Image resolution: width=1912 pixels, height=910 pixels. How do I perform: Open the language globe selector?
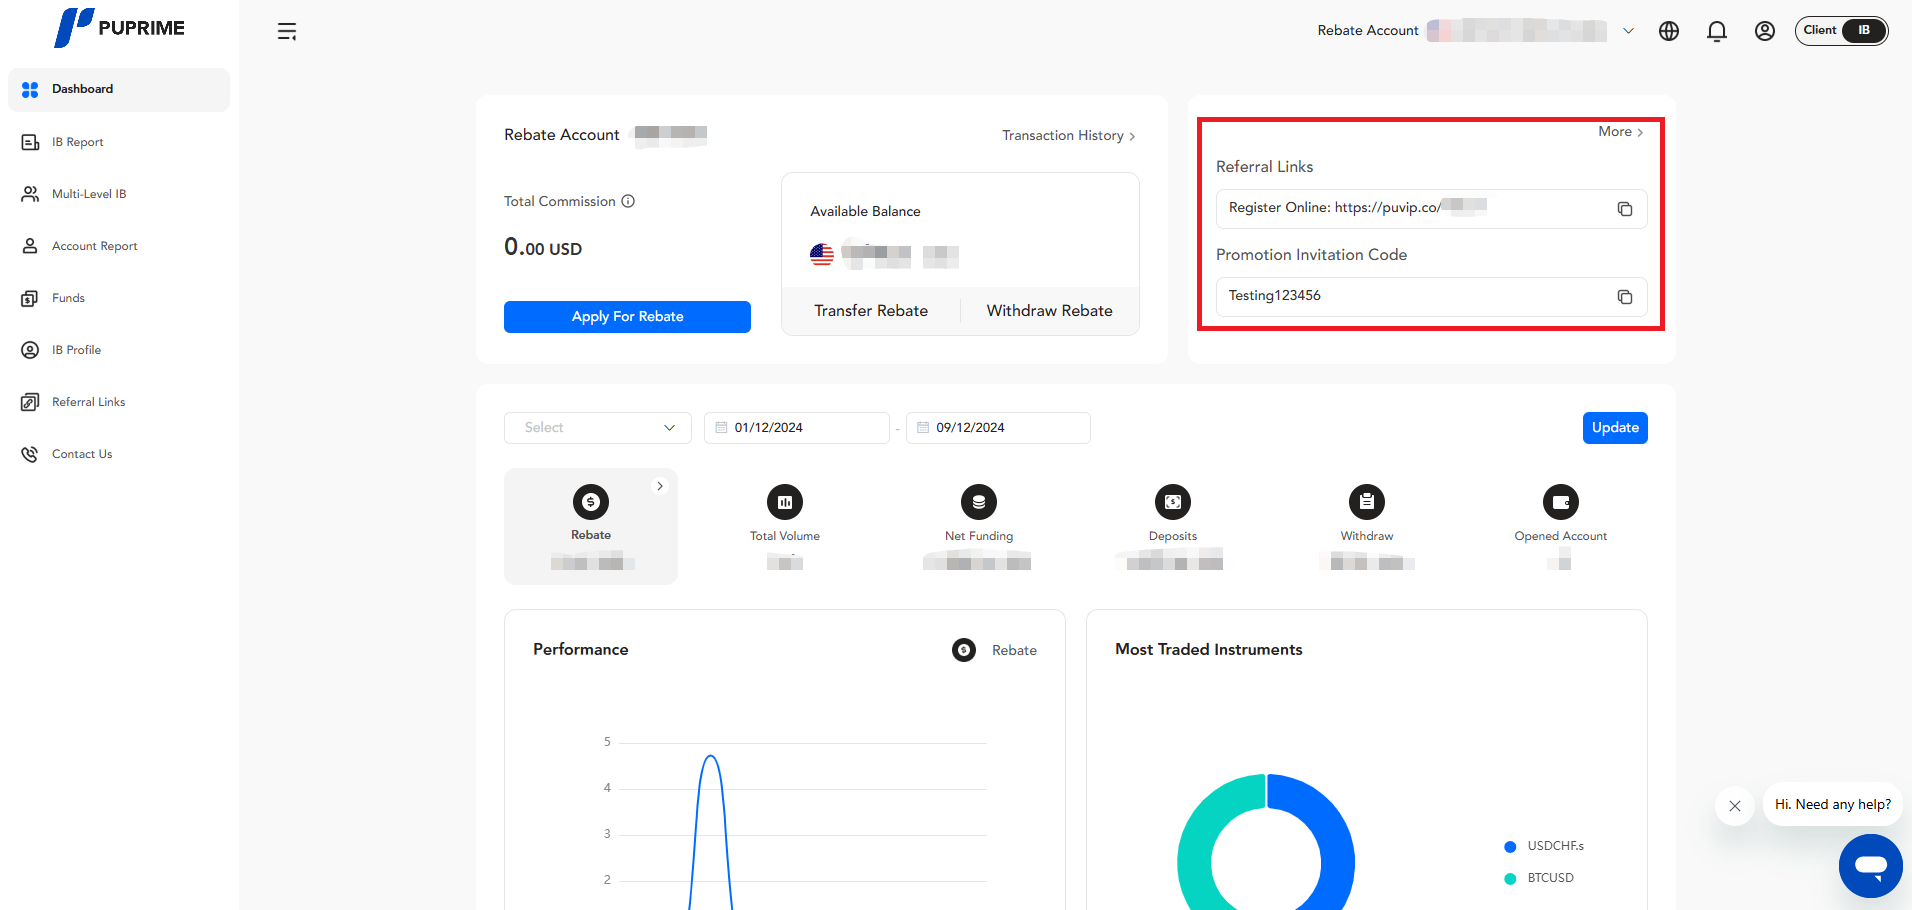pos(1668,31)
